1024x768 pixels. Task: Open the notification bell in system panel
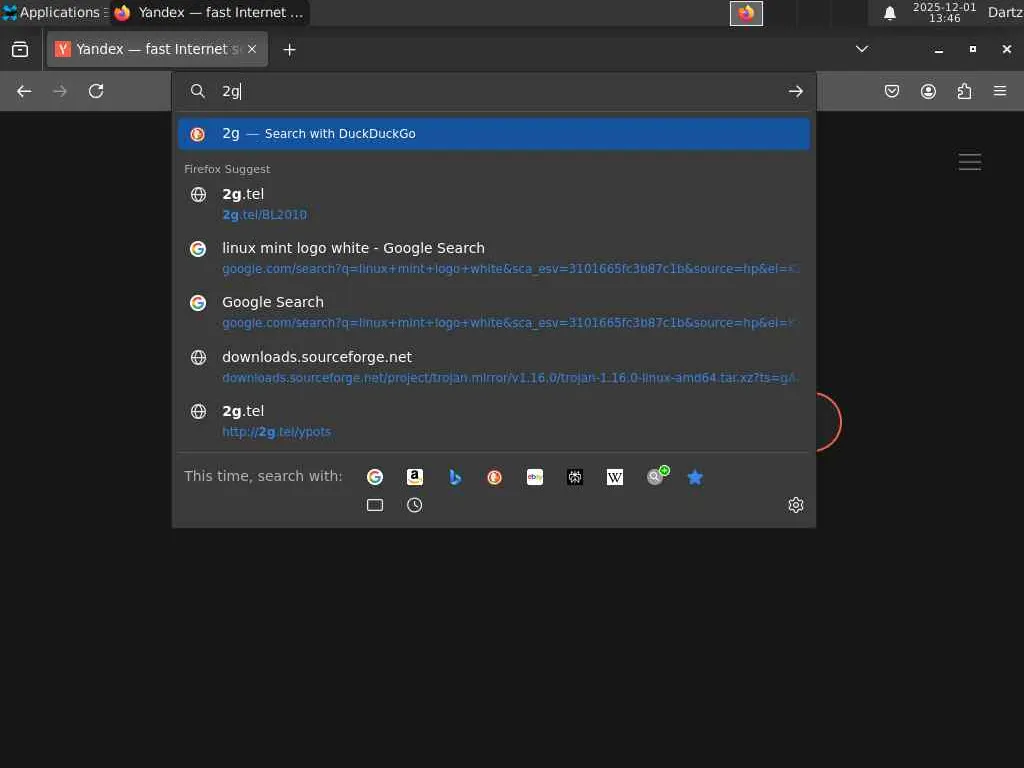[x=889, y=13]
